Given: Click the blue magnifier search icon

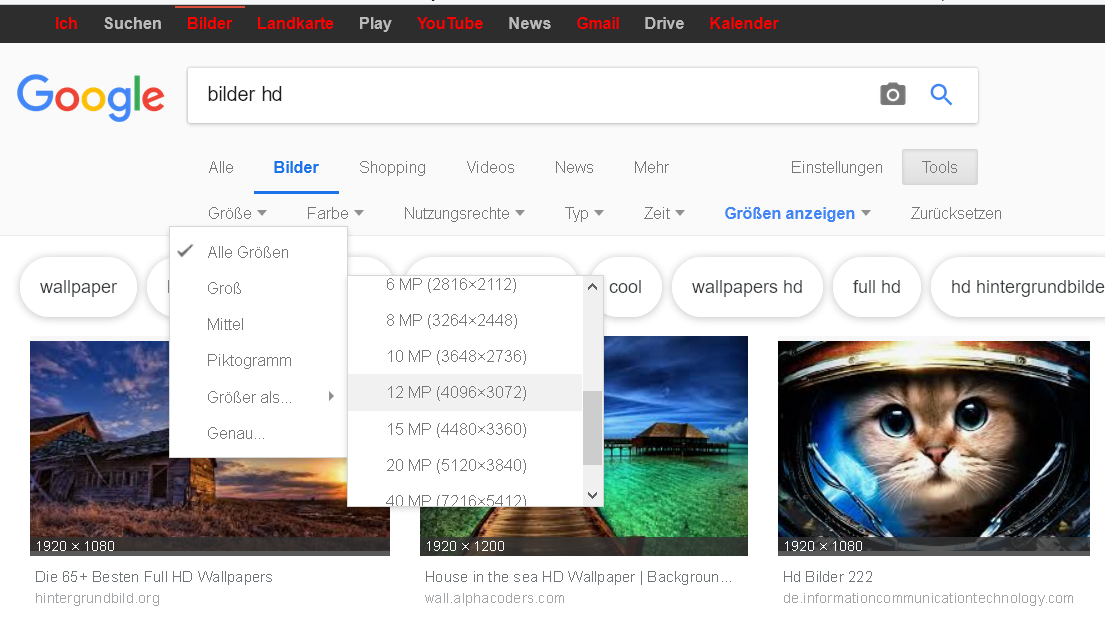Looking at the screenshot, I should [941, 95].
